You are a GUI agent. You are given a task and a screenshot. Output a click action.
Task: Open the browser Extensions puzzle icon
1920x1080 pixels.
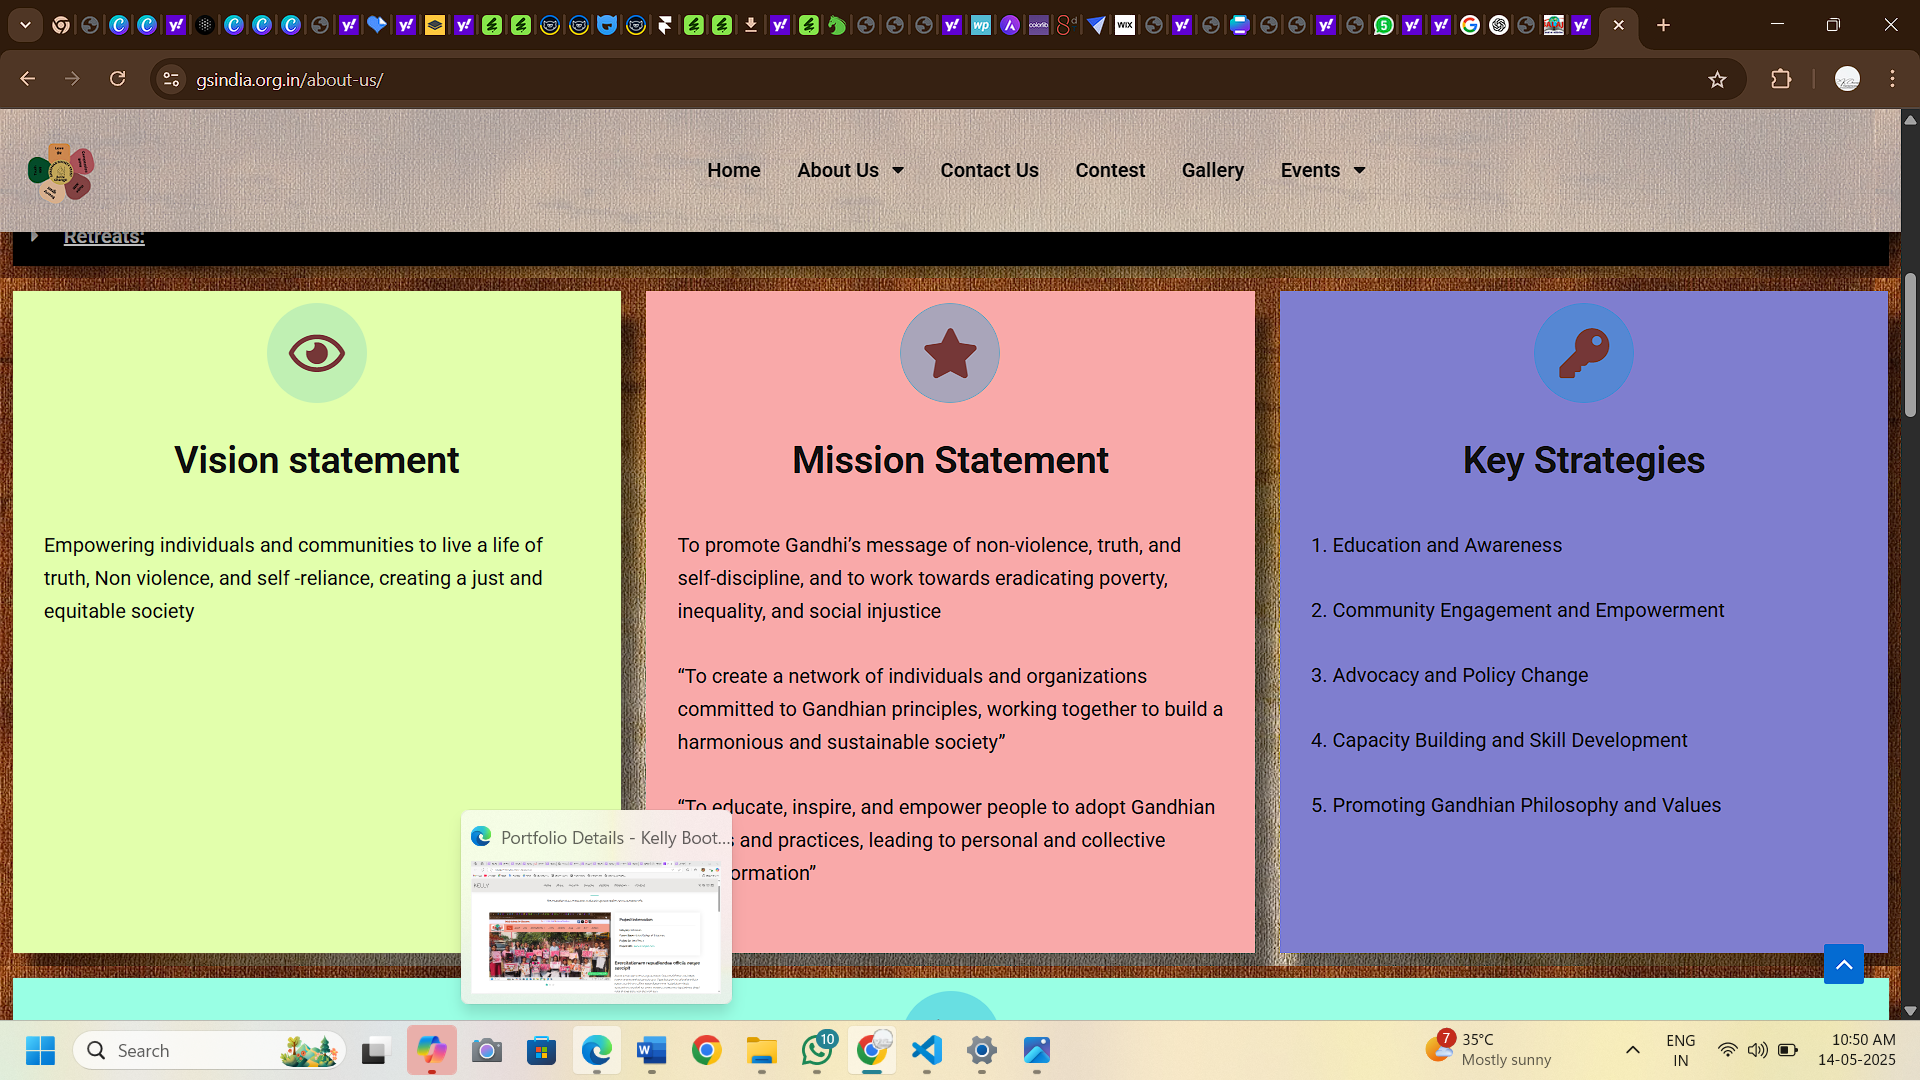1781,79
